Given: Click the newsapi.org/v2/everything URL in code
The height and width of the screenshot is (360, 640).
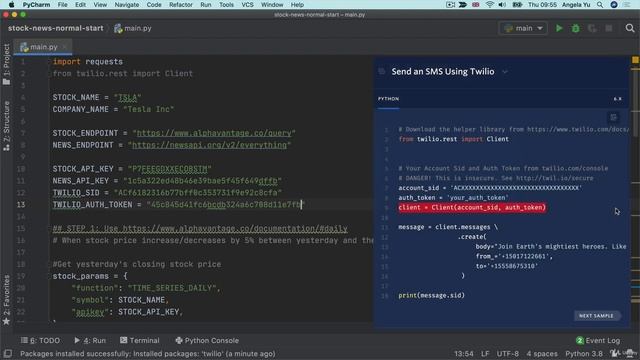Looking at the screenshot, I should point(209,145).
